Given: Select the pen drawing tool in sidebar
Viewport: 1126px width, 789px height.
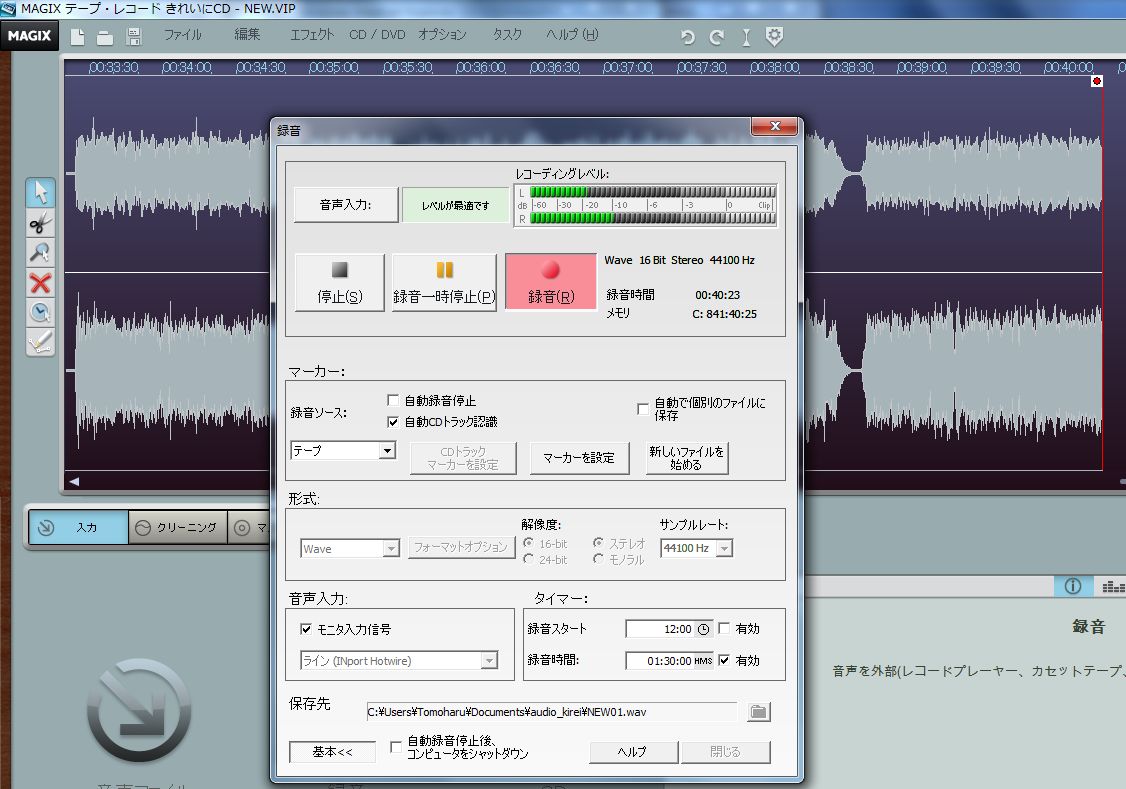Looking at the screenshot, I should [x=40, y=343].
